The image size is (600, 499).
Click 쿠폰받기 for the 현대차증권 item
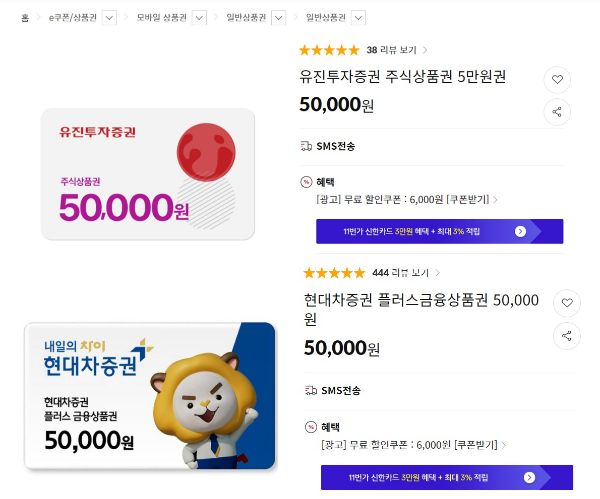pyautogui.click(x=477, y=443)
